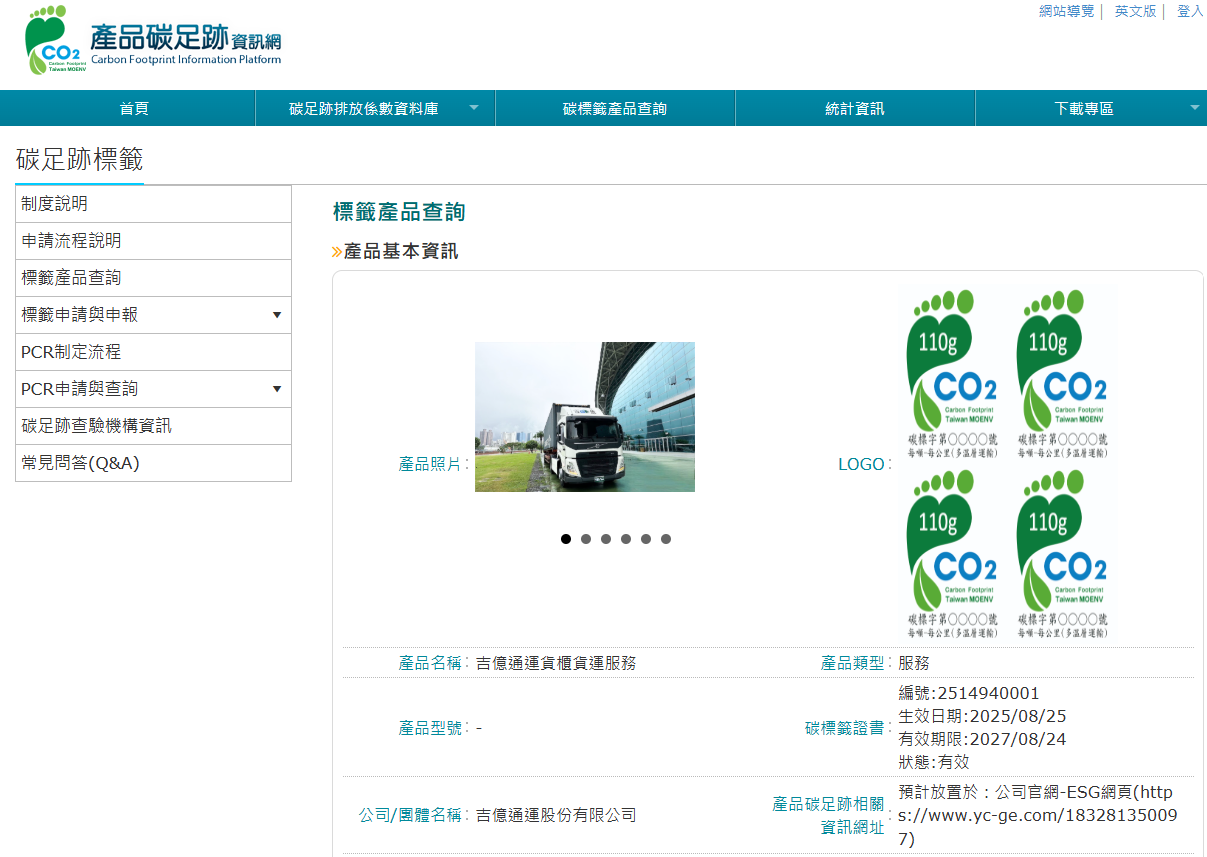Open the 網站導覽 link

(1067, 11)
